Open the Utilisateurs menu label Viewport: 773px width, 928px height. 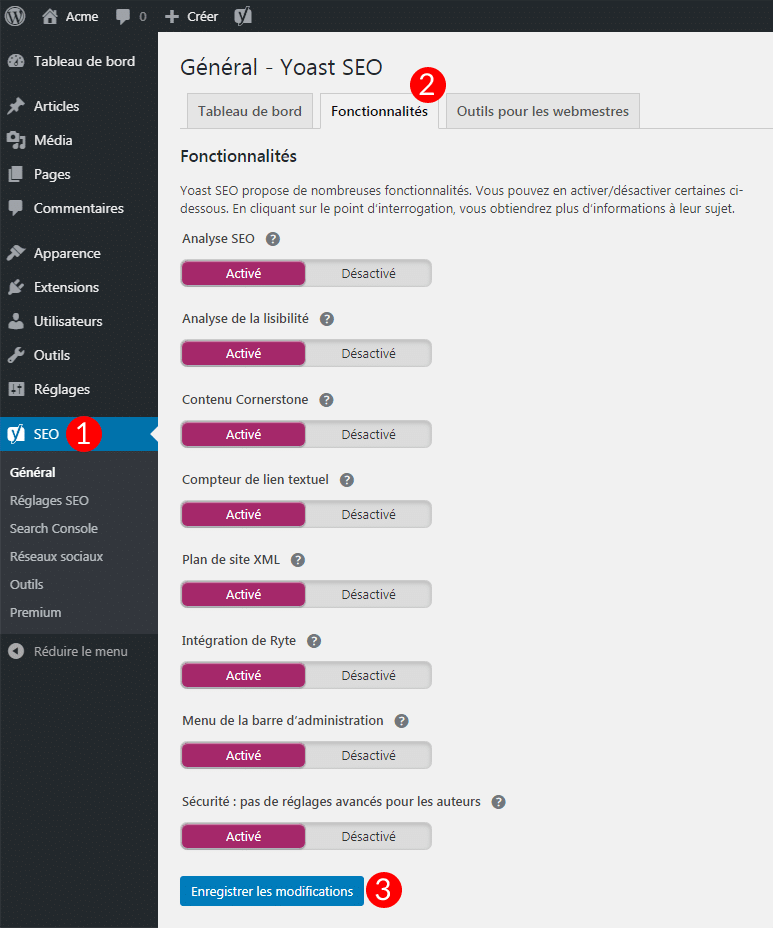68,321
